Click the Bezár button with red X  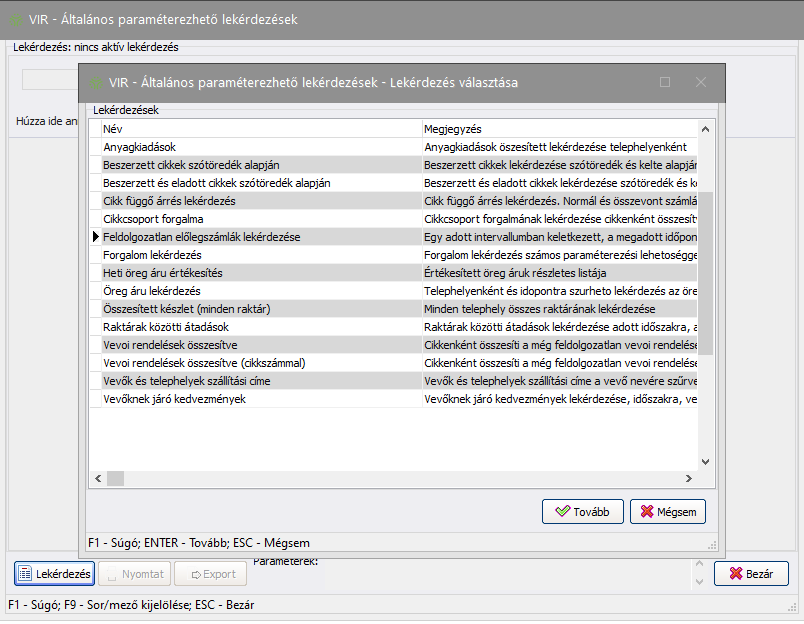751,574
